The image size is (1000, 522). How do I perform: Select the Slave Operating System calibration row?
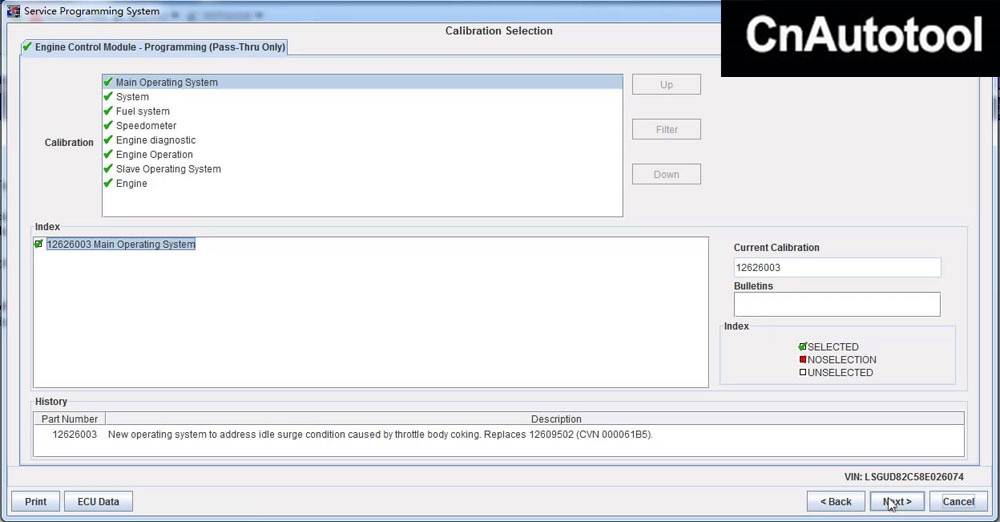point(362,169)
